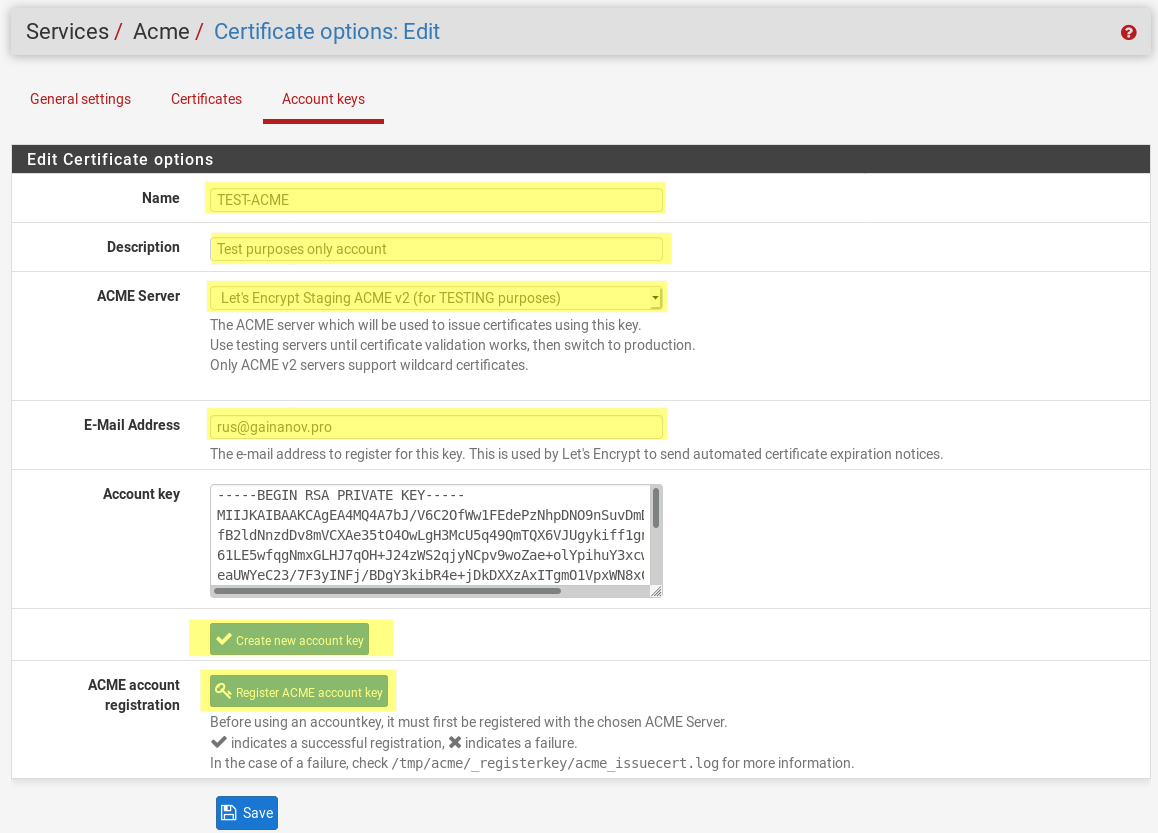Select the Account keys tab

point(323,99)
